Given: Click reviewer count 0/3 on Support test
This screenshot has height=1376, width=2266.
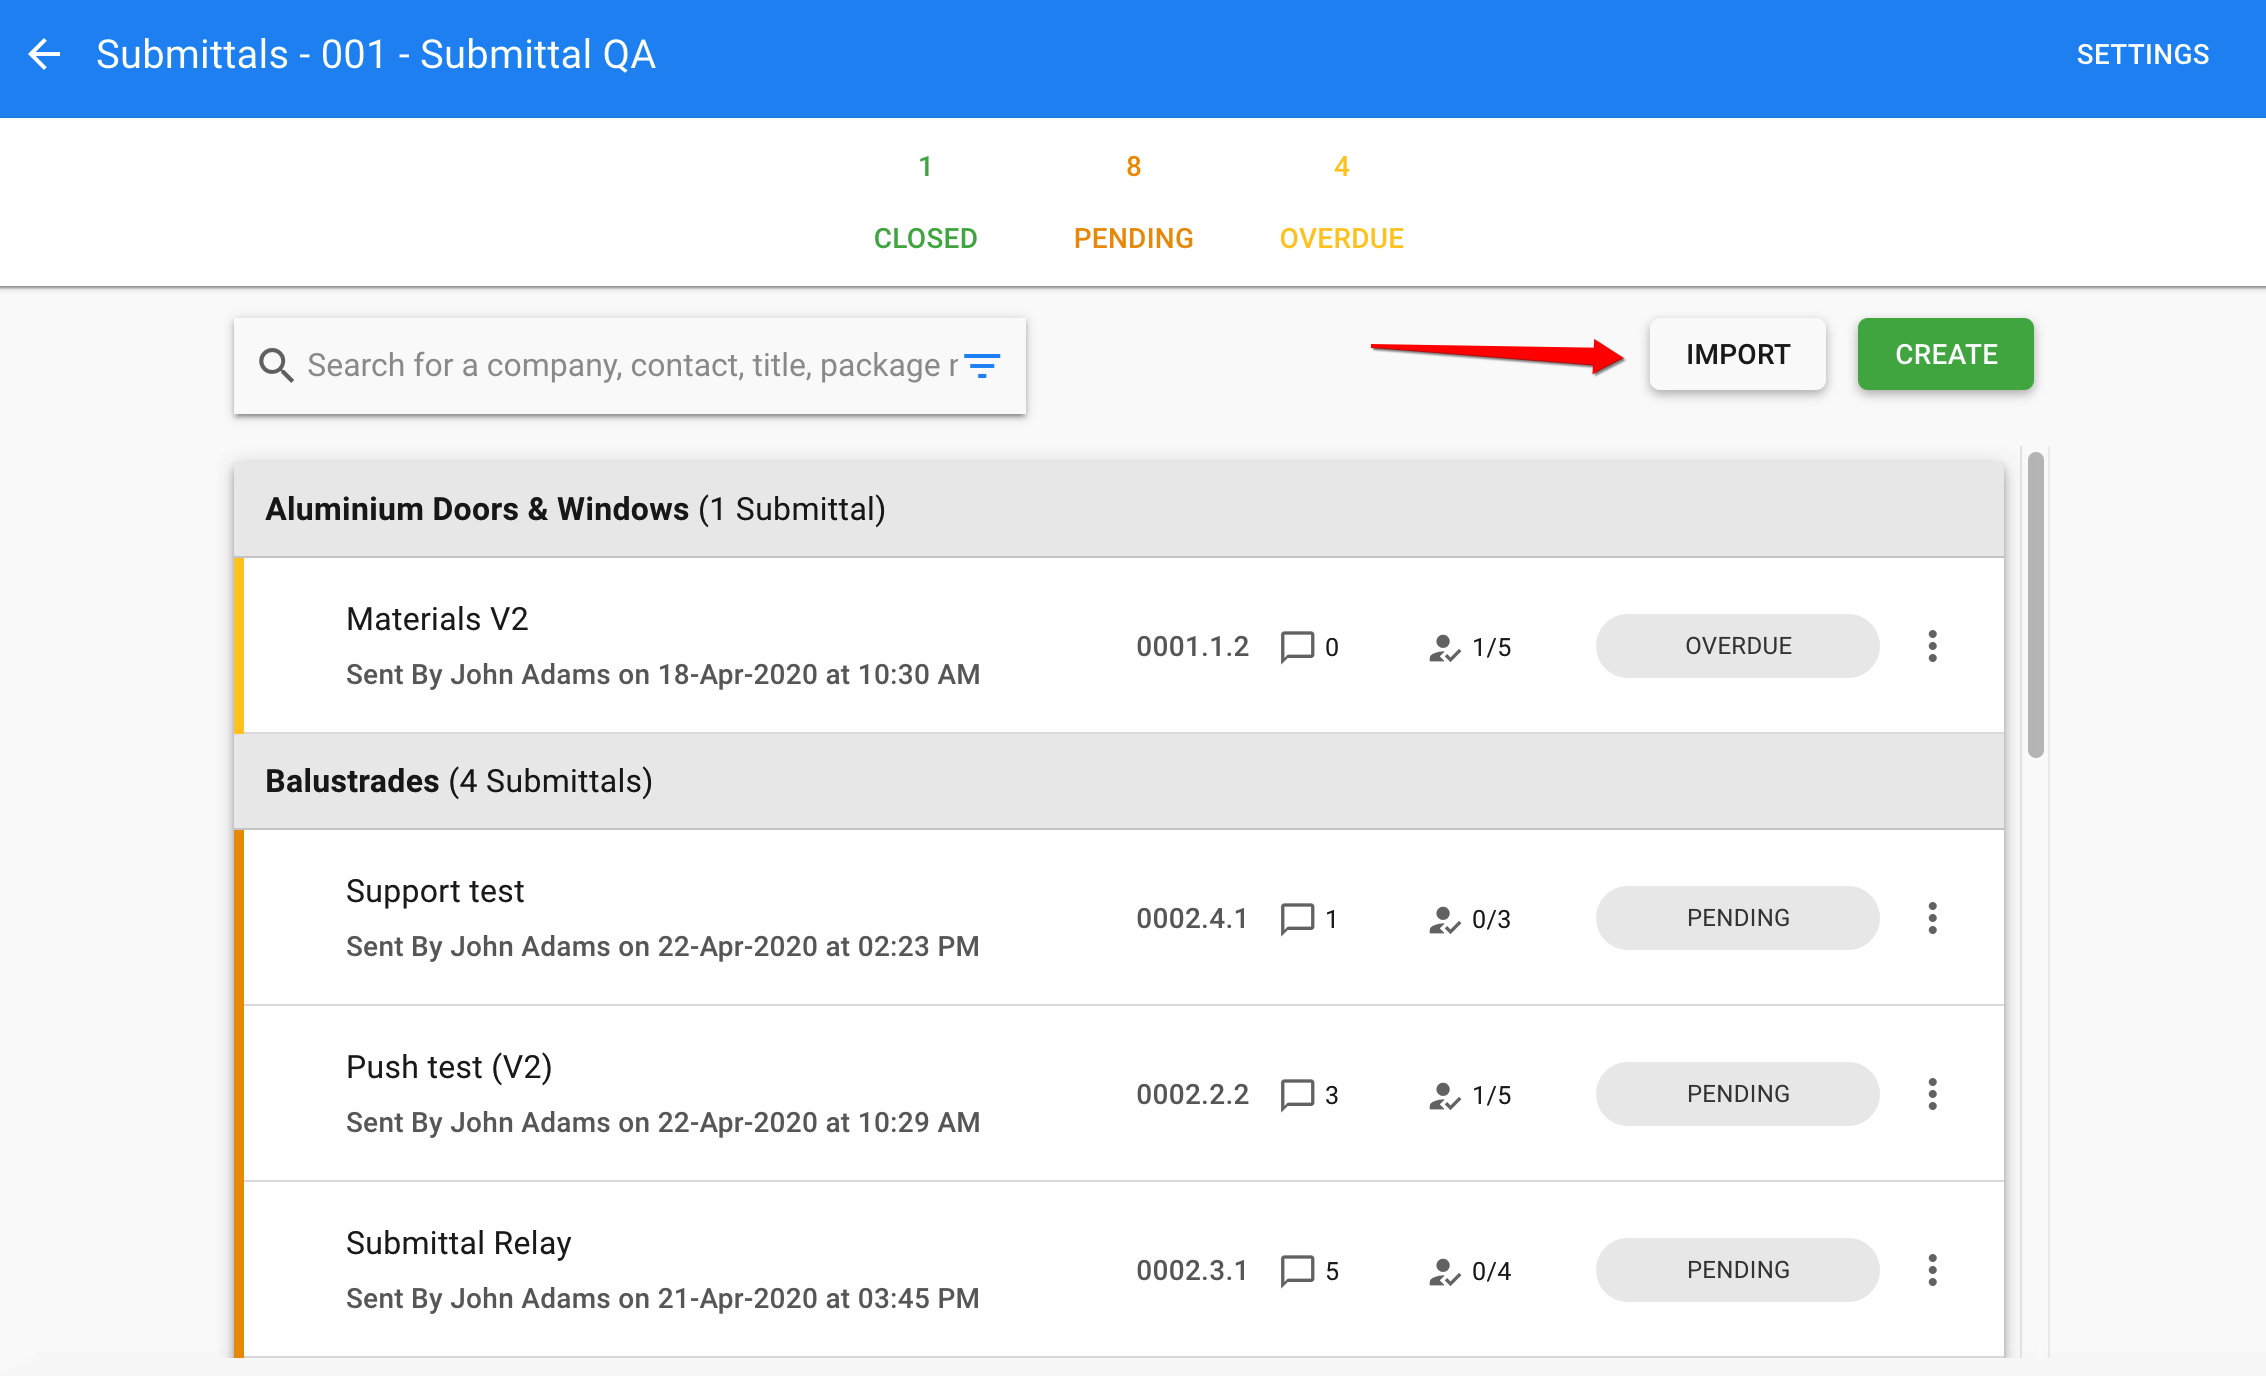Looking at the screenshot, I should point(1491,920).
